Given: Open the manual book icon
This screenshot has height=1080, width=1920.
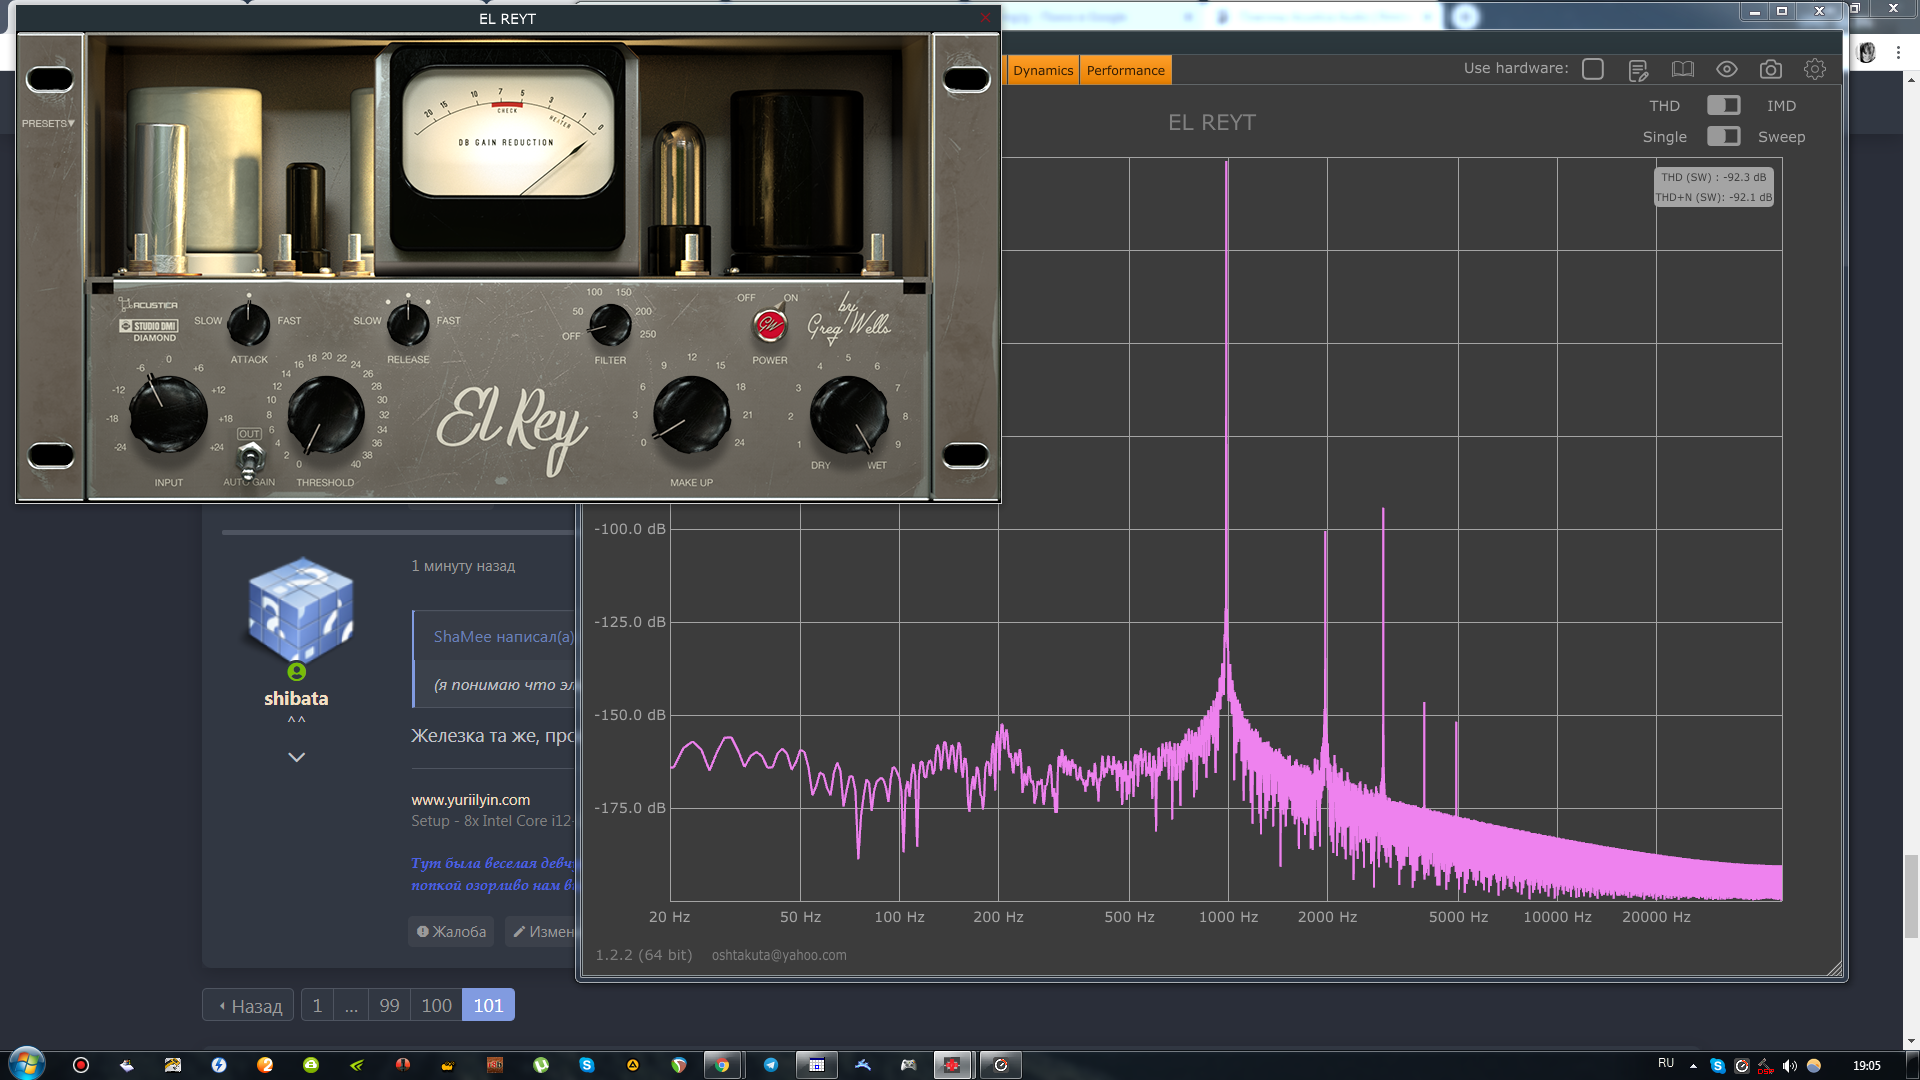Looking at the screenshot, I should click(1683, 69).
